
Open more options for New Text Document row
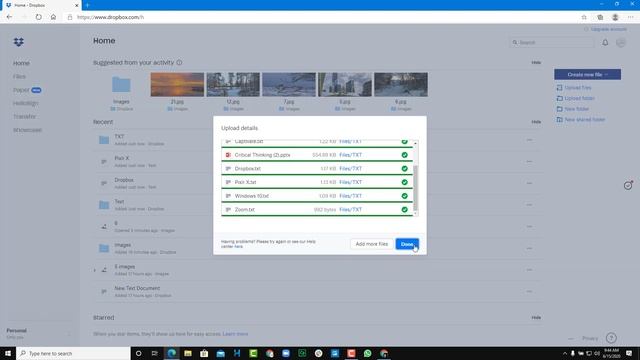529,291
